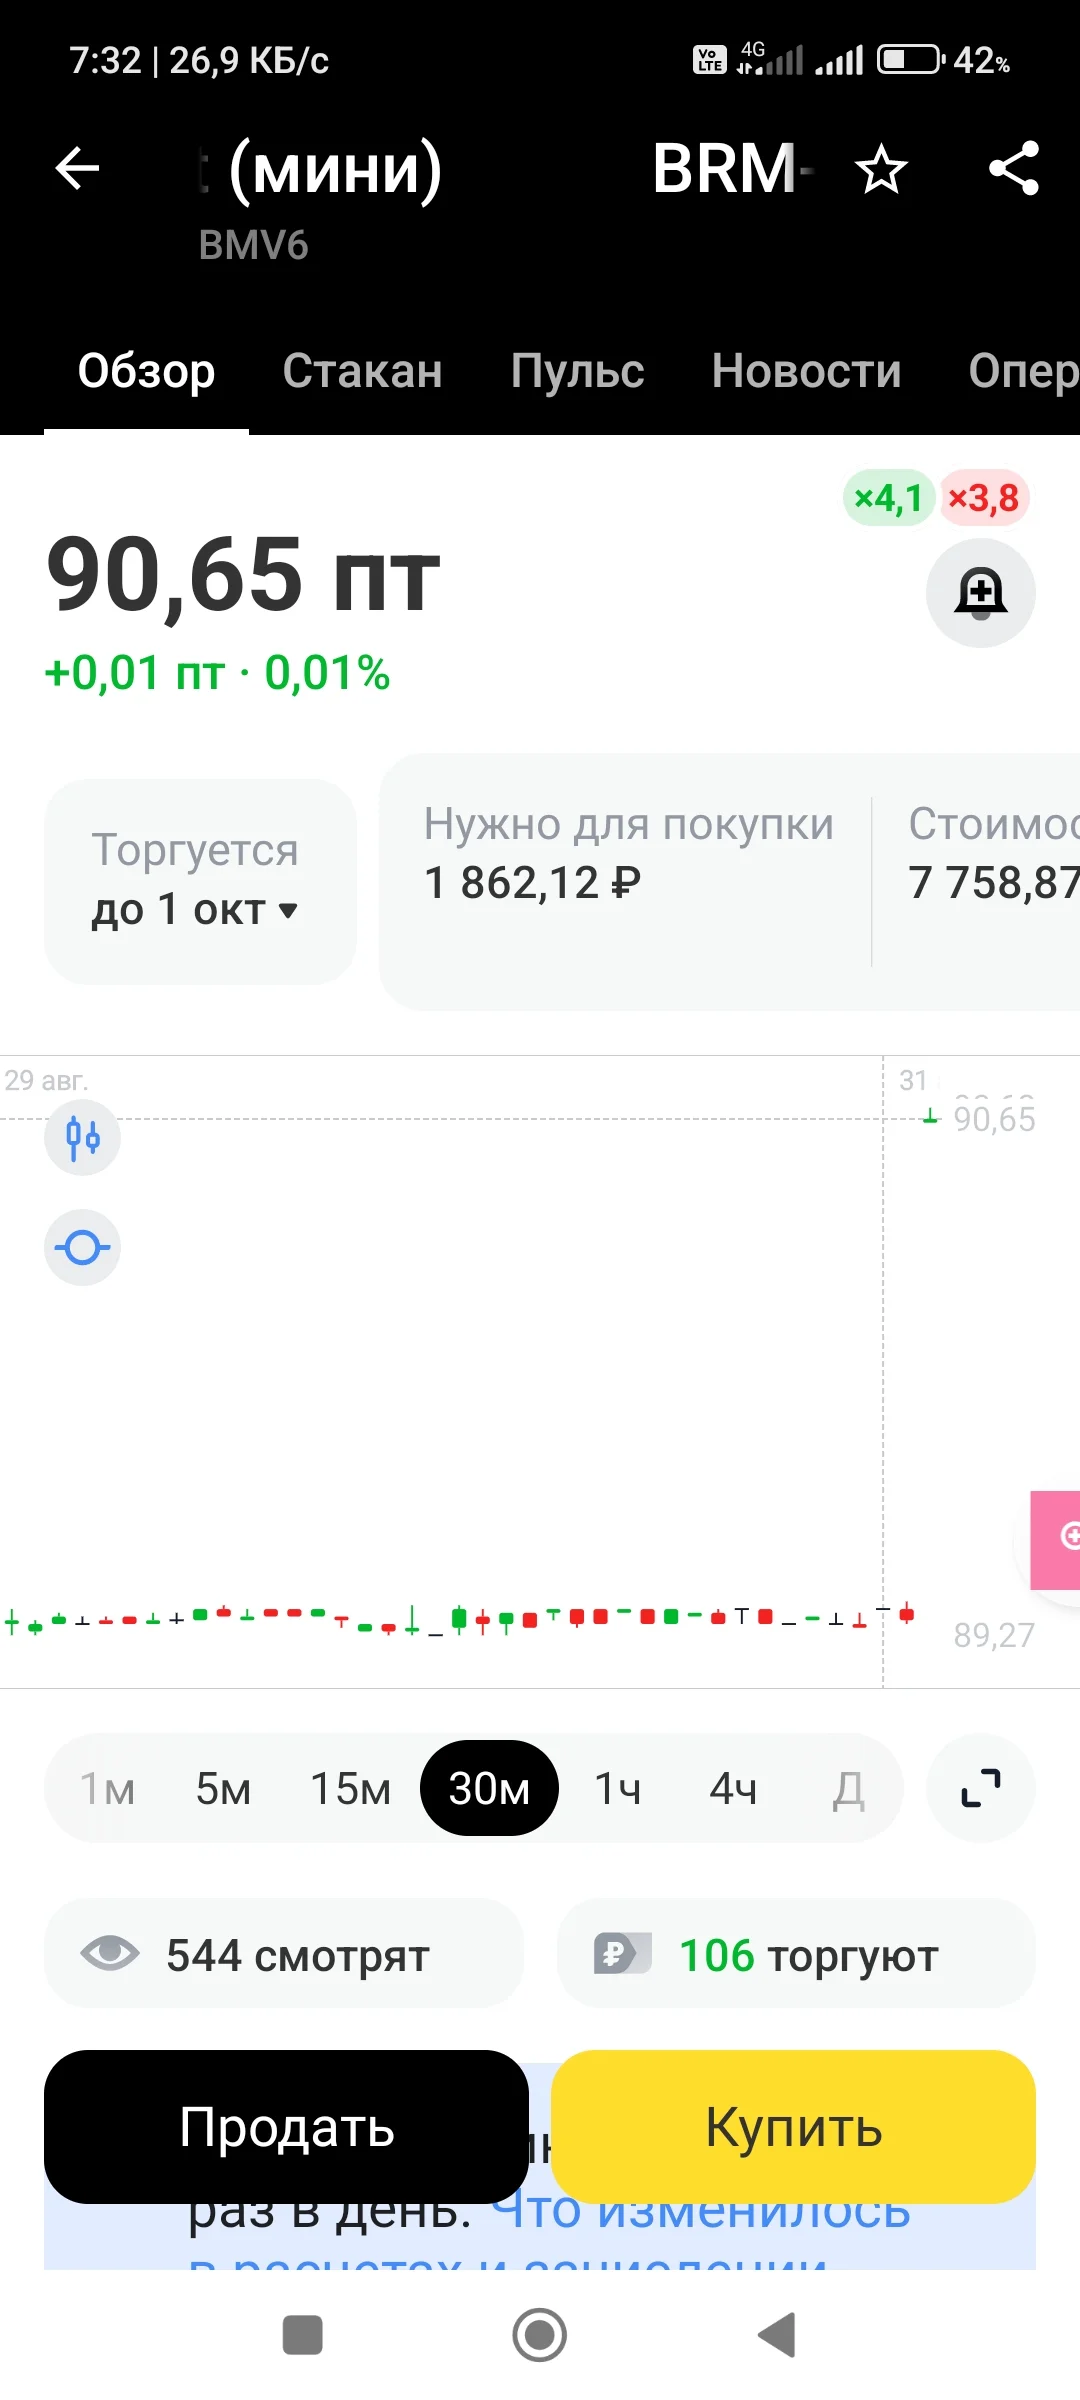
Task: Tap the 1 862,12 ₽ amount
Action: coord(533,882)
